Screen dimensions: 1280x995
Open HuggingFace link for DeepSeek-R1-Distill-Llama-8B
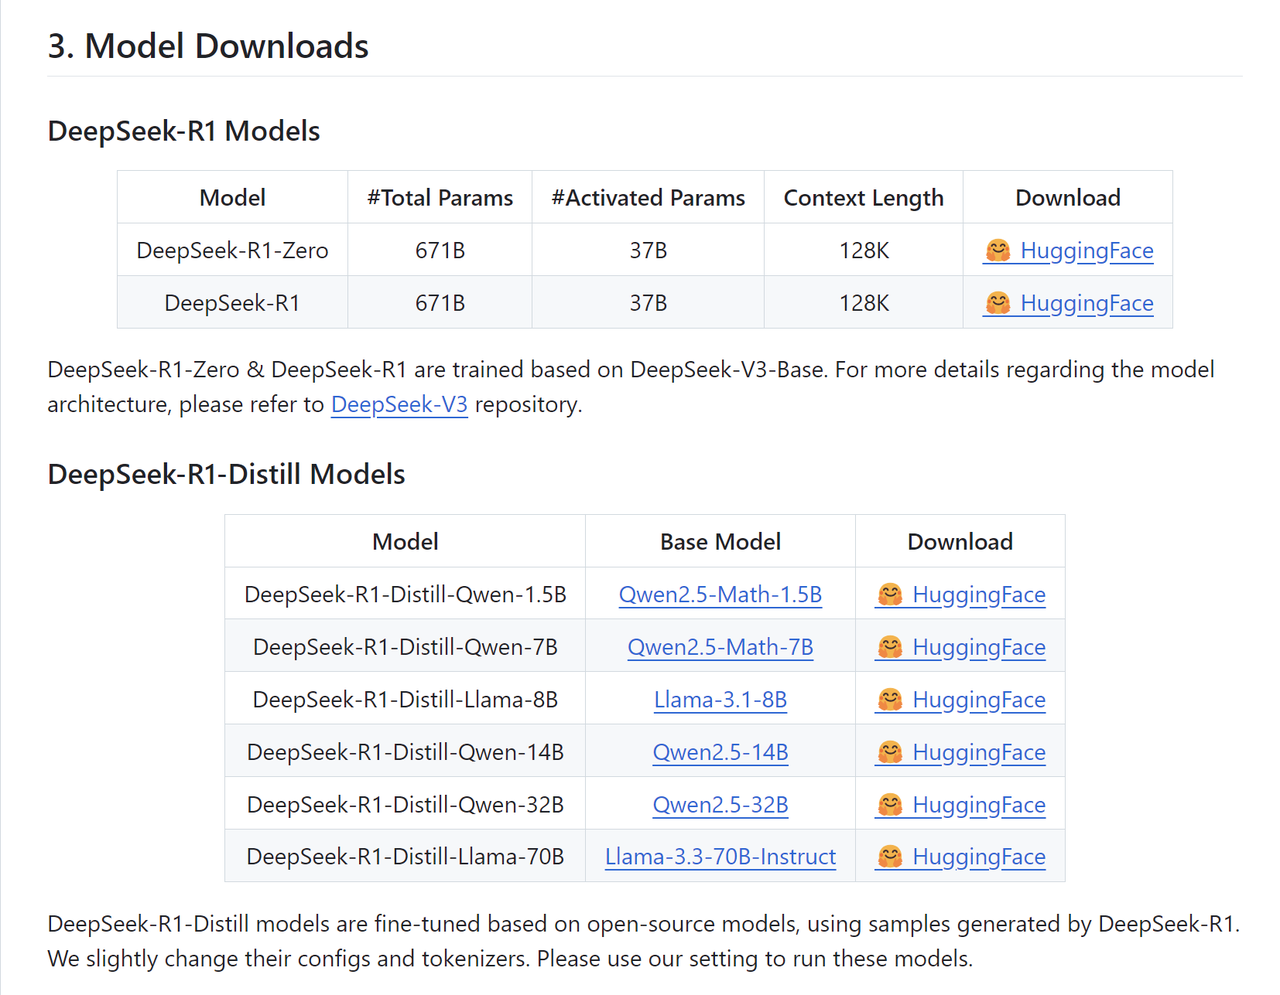tap(960, 699)
